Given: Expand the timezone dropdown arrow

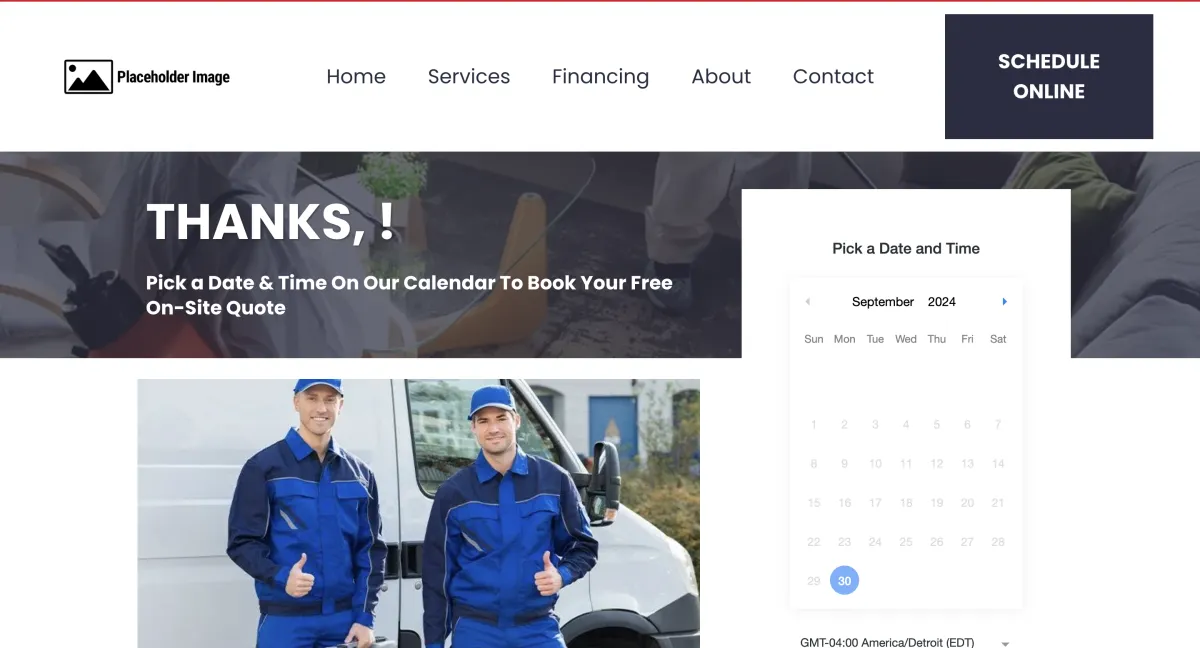Looking at the screenshot, I should pos(1005,644).
